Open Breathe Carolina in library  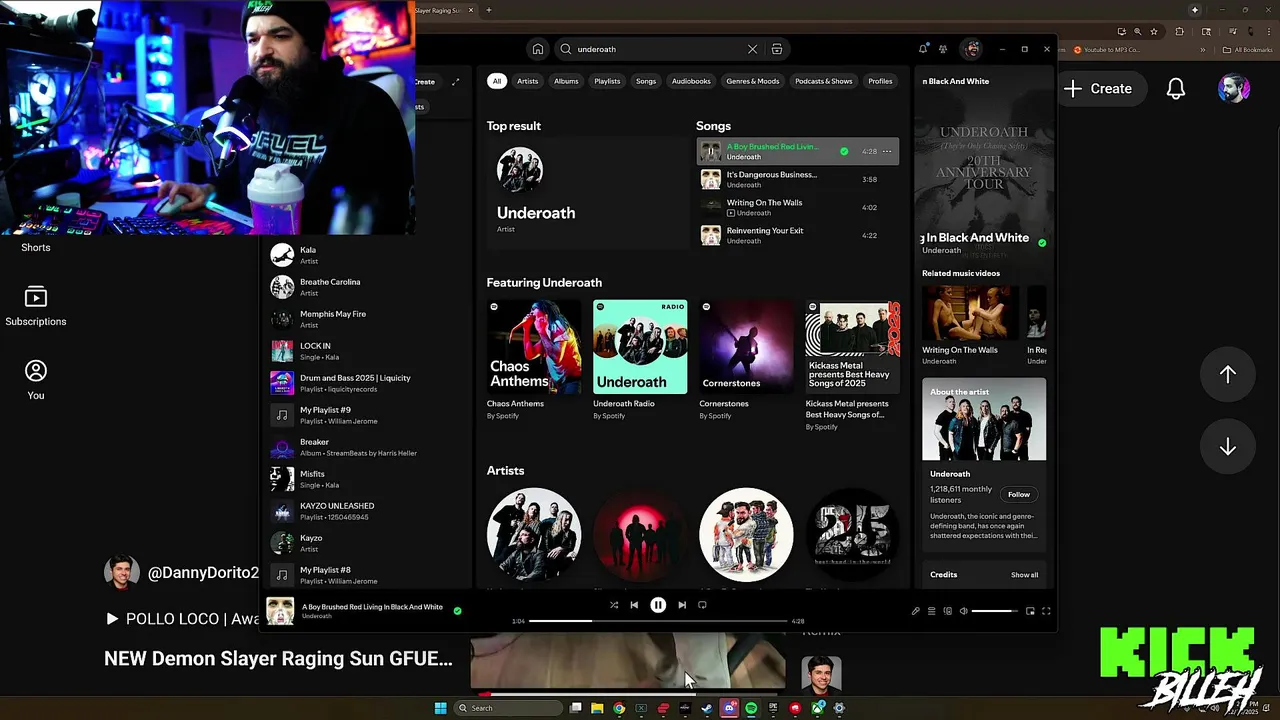pyautogui.click(x=367, y=287)
